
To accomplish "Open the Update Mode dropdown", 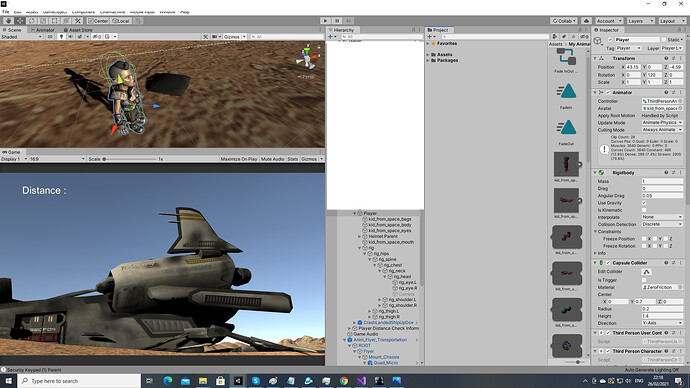I will click(662, 122).
